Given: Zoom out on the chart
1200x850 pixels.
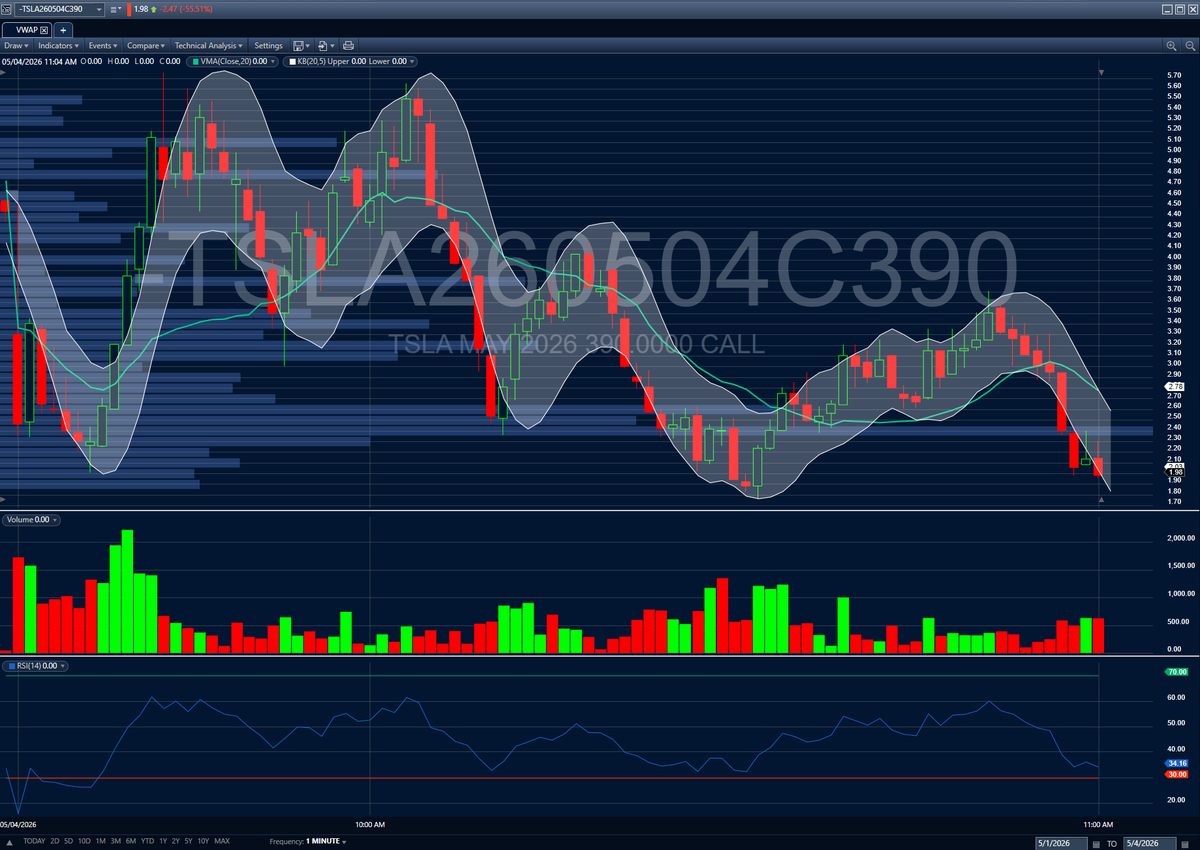Looking at the screenshot, I should pyautogui.click(x=1189, y=46).
